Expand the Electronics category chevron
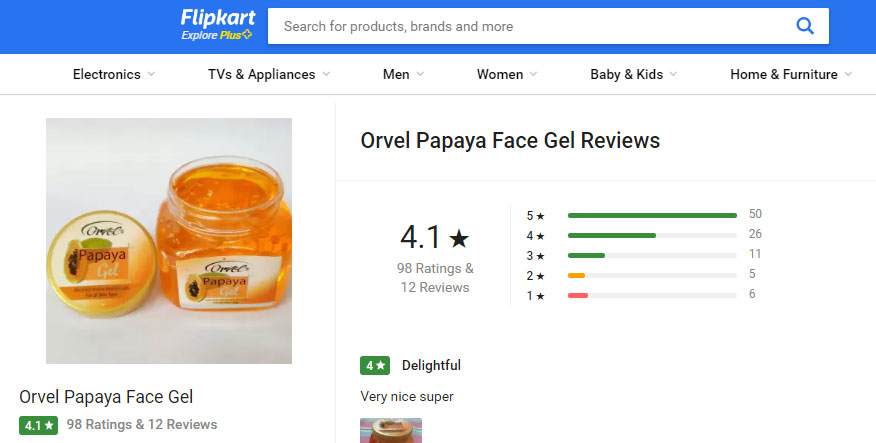 click(x=151, y=74)
